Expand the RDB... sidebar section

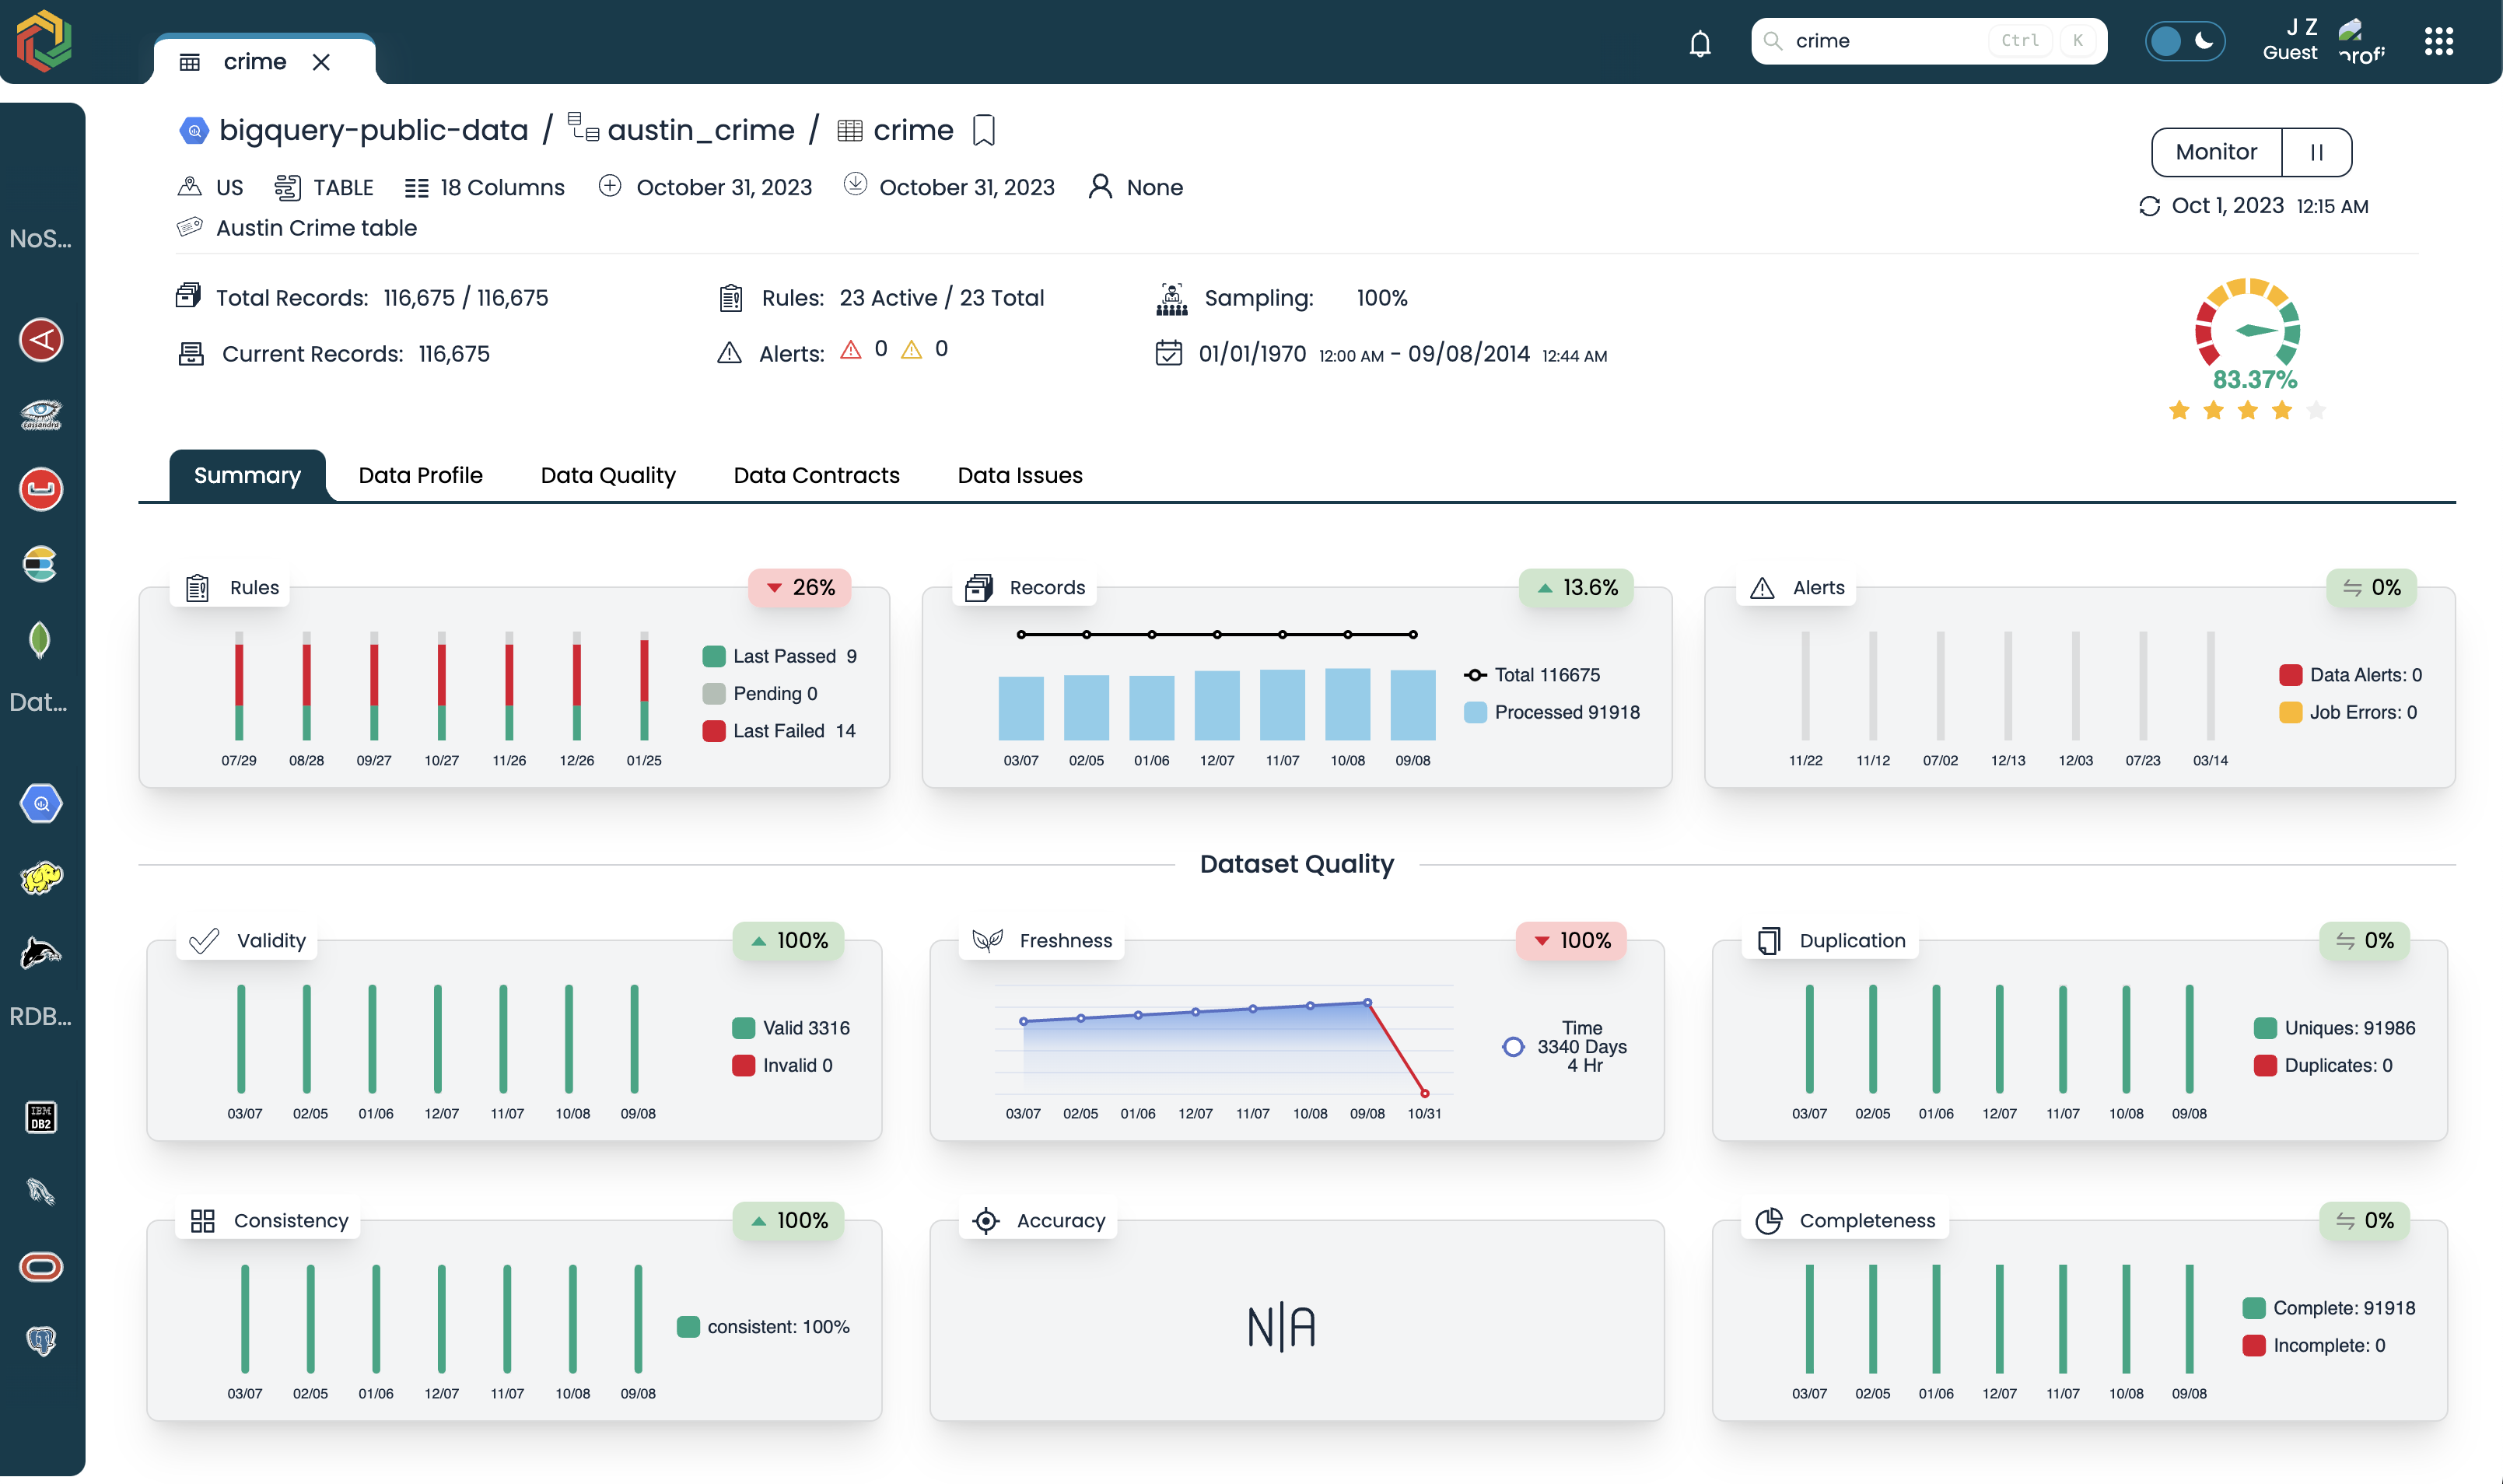(x=40, y=1017)
